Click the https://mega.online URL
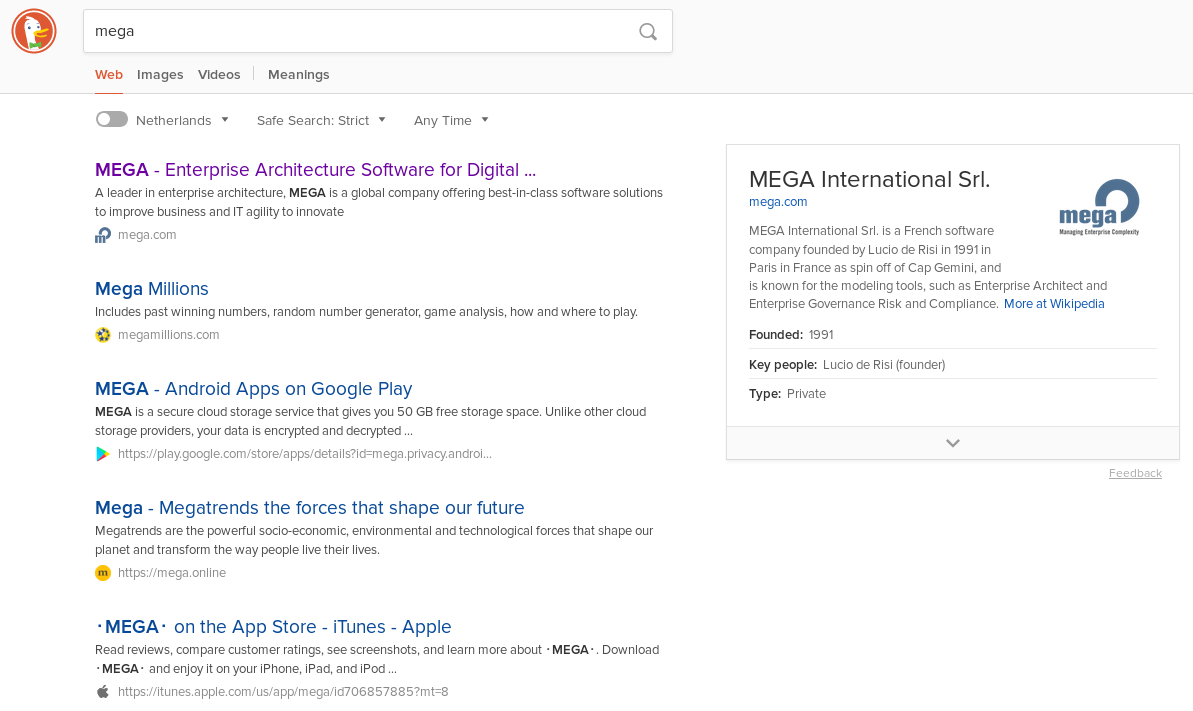The image size is (1193, 711). click(172, 573)
